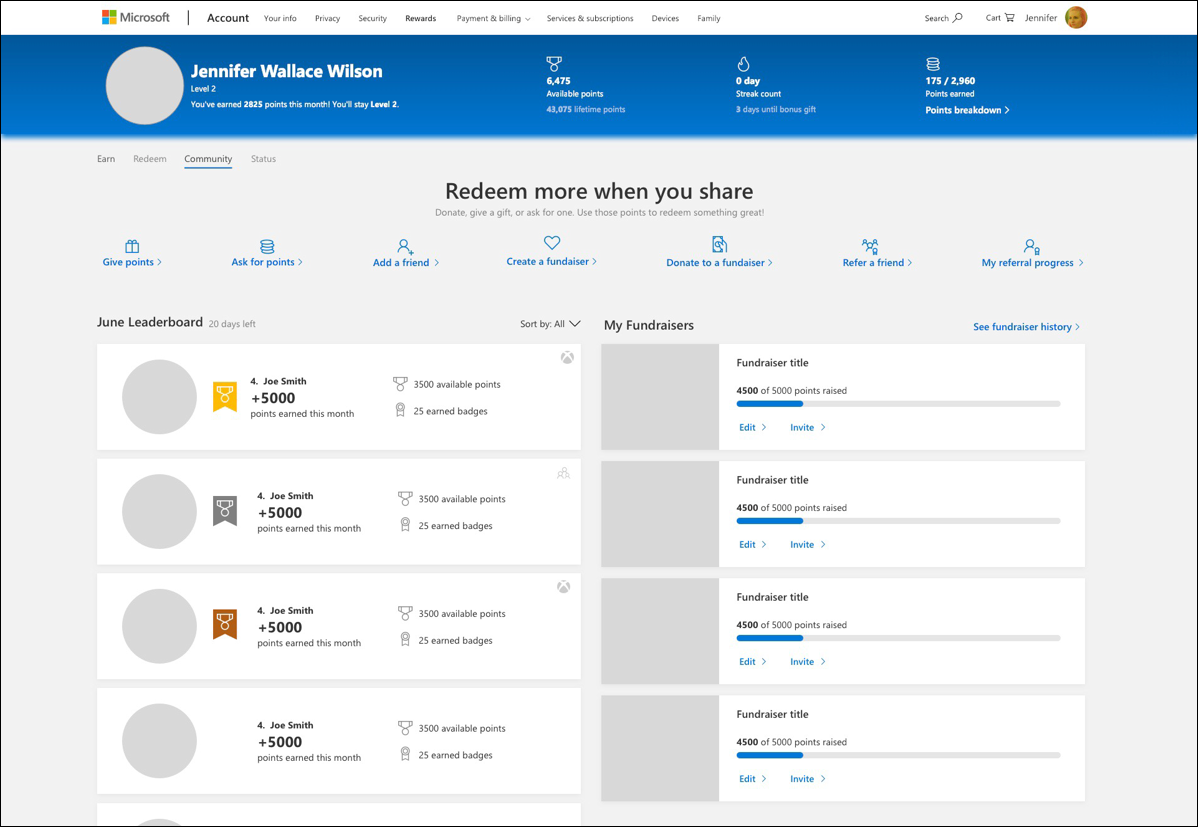The width and height of the screenshot is (1198, 827).
Task: Click the My referral progress icon
Action: tap(1031, 246)
